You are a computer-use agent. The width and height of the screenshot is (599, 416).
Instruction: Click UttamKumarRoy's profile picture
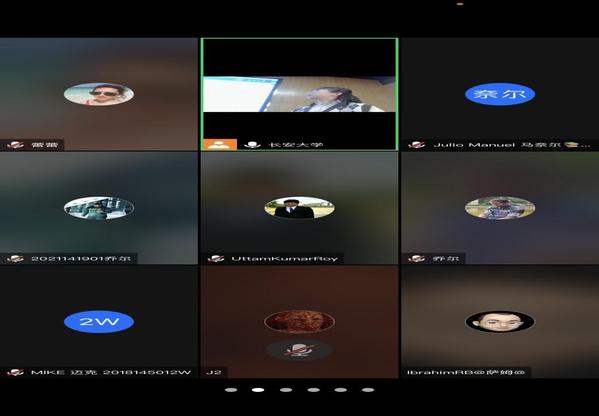[300, 207]
